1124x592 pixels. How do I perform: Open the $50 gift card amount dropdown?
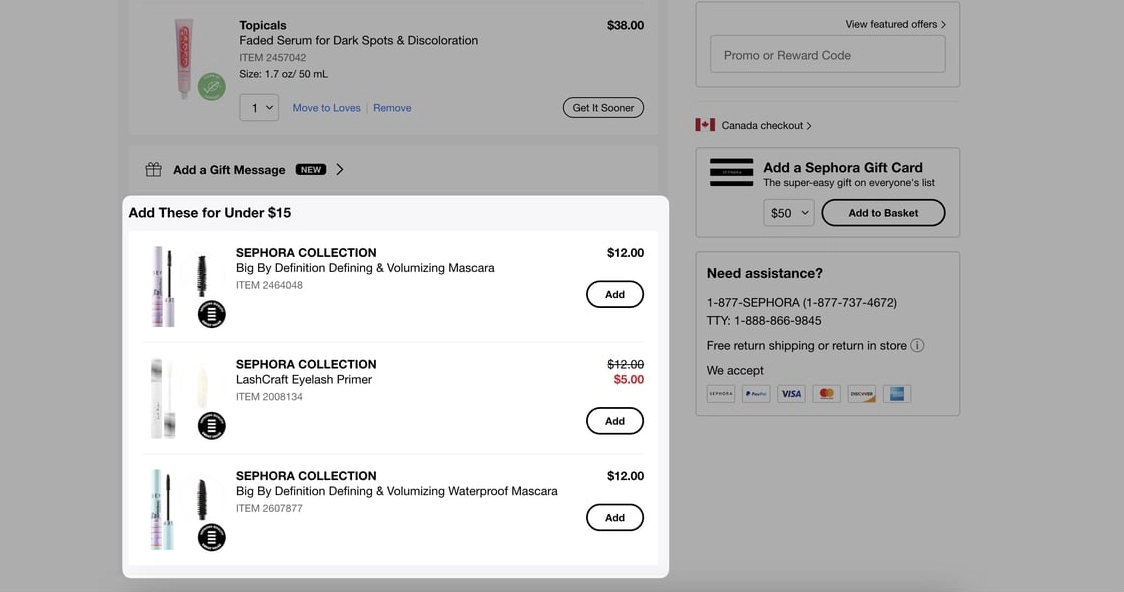pos(788,213)
